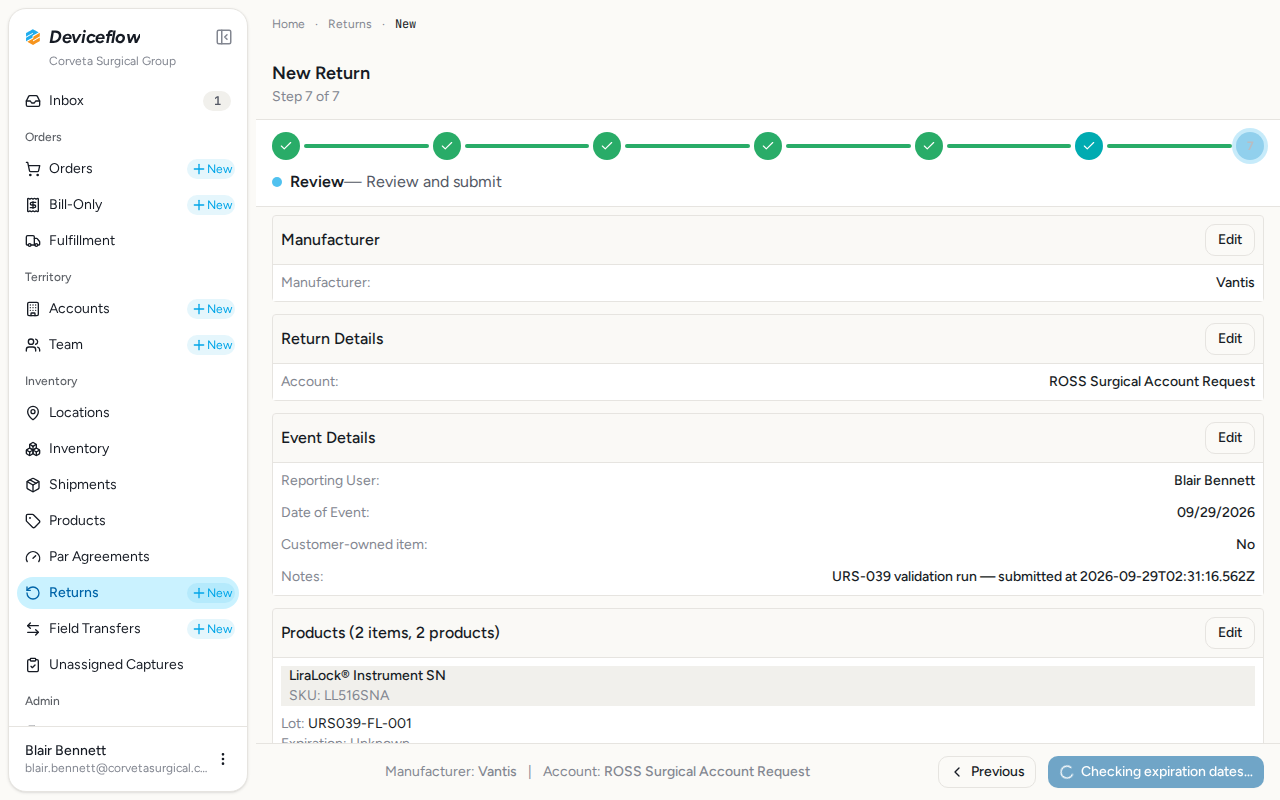Go back with the Previous button
This screenshot has width=1280, height=800.
[x=987, y=772]
